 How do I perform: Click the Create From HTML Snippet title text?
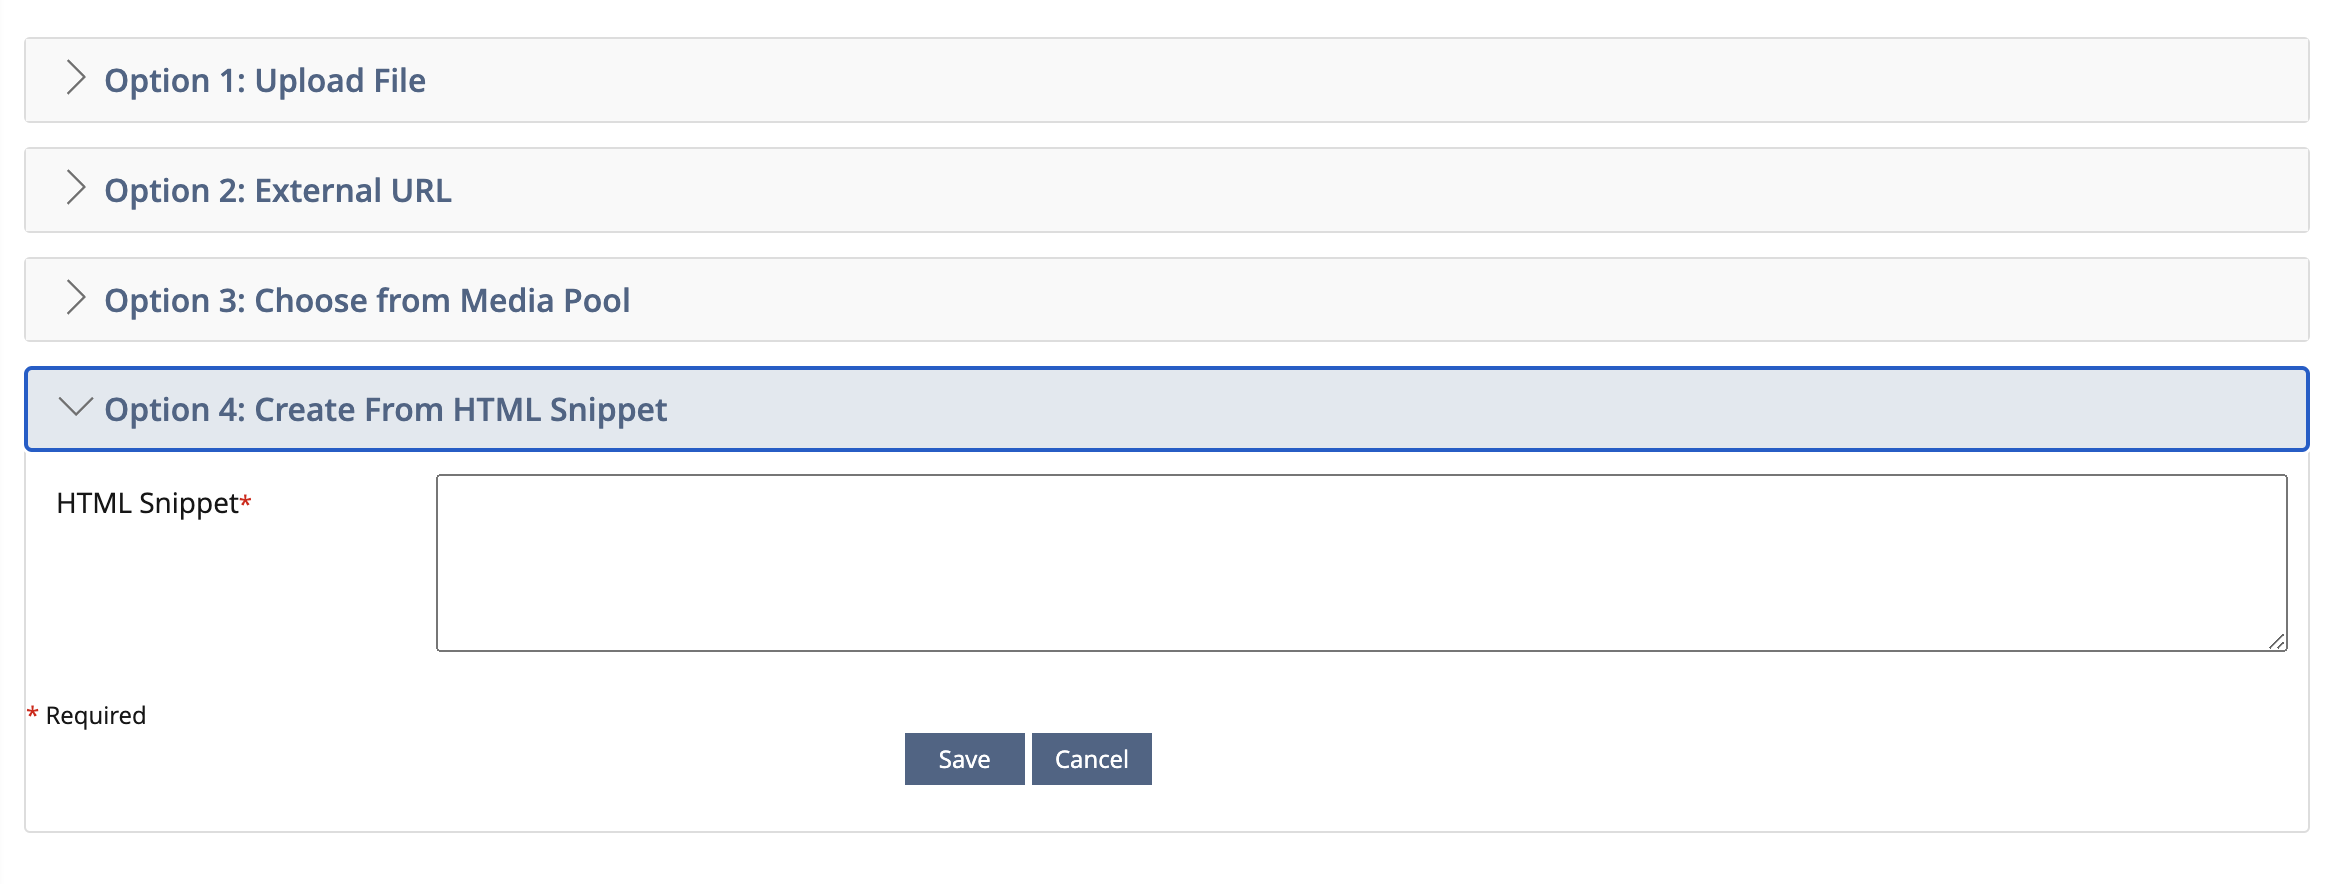coord(386,410)
